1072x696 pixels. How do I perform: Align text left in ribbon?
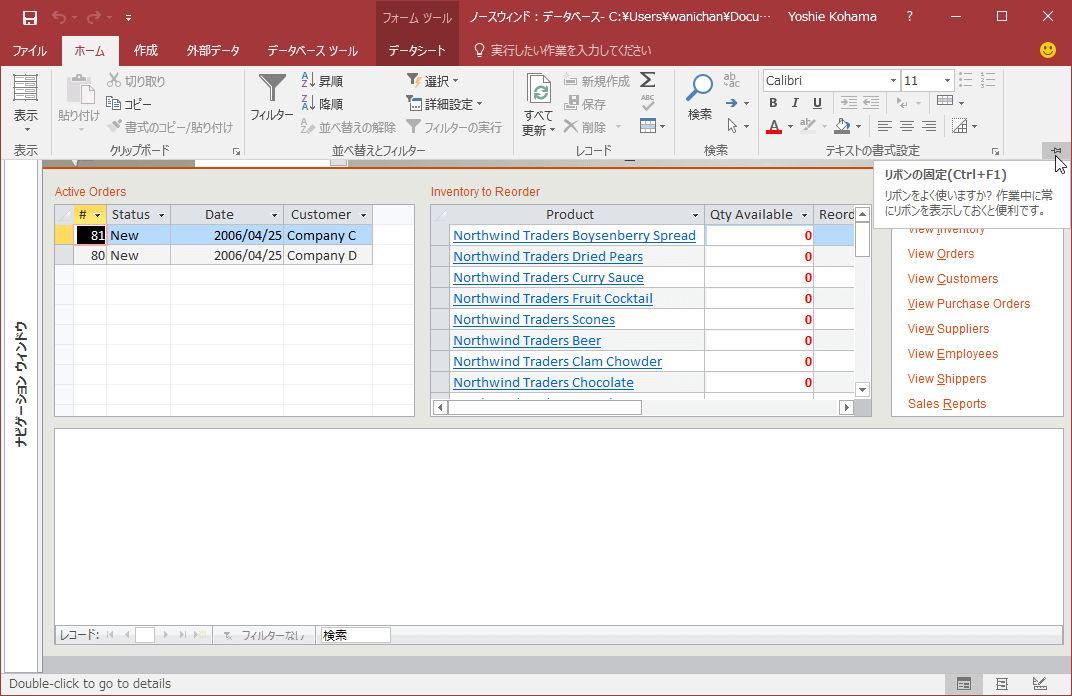coord(885,126)
